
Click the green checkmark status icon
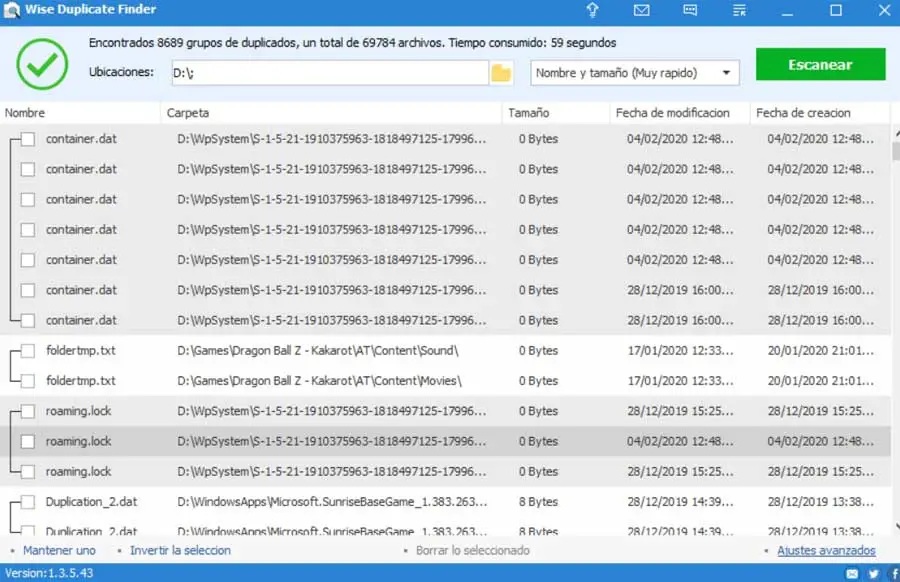click(x=42, y=64)
